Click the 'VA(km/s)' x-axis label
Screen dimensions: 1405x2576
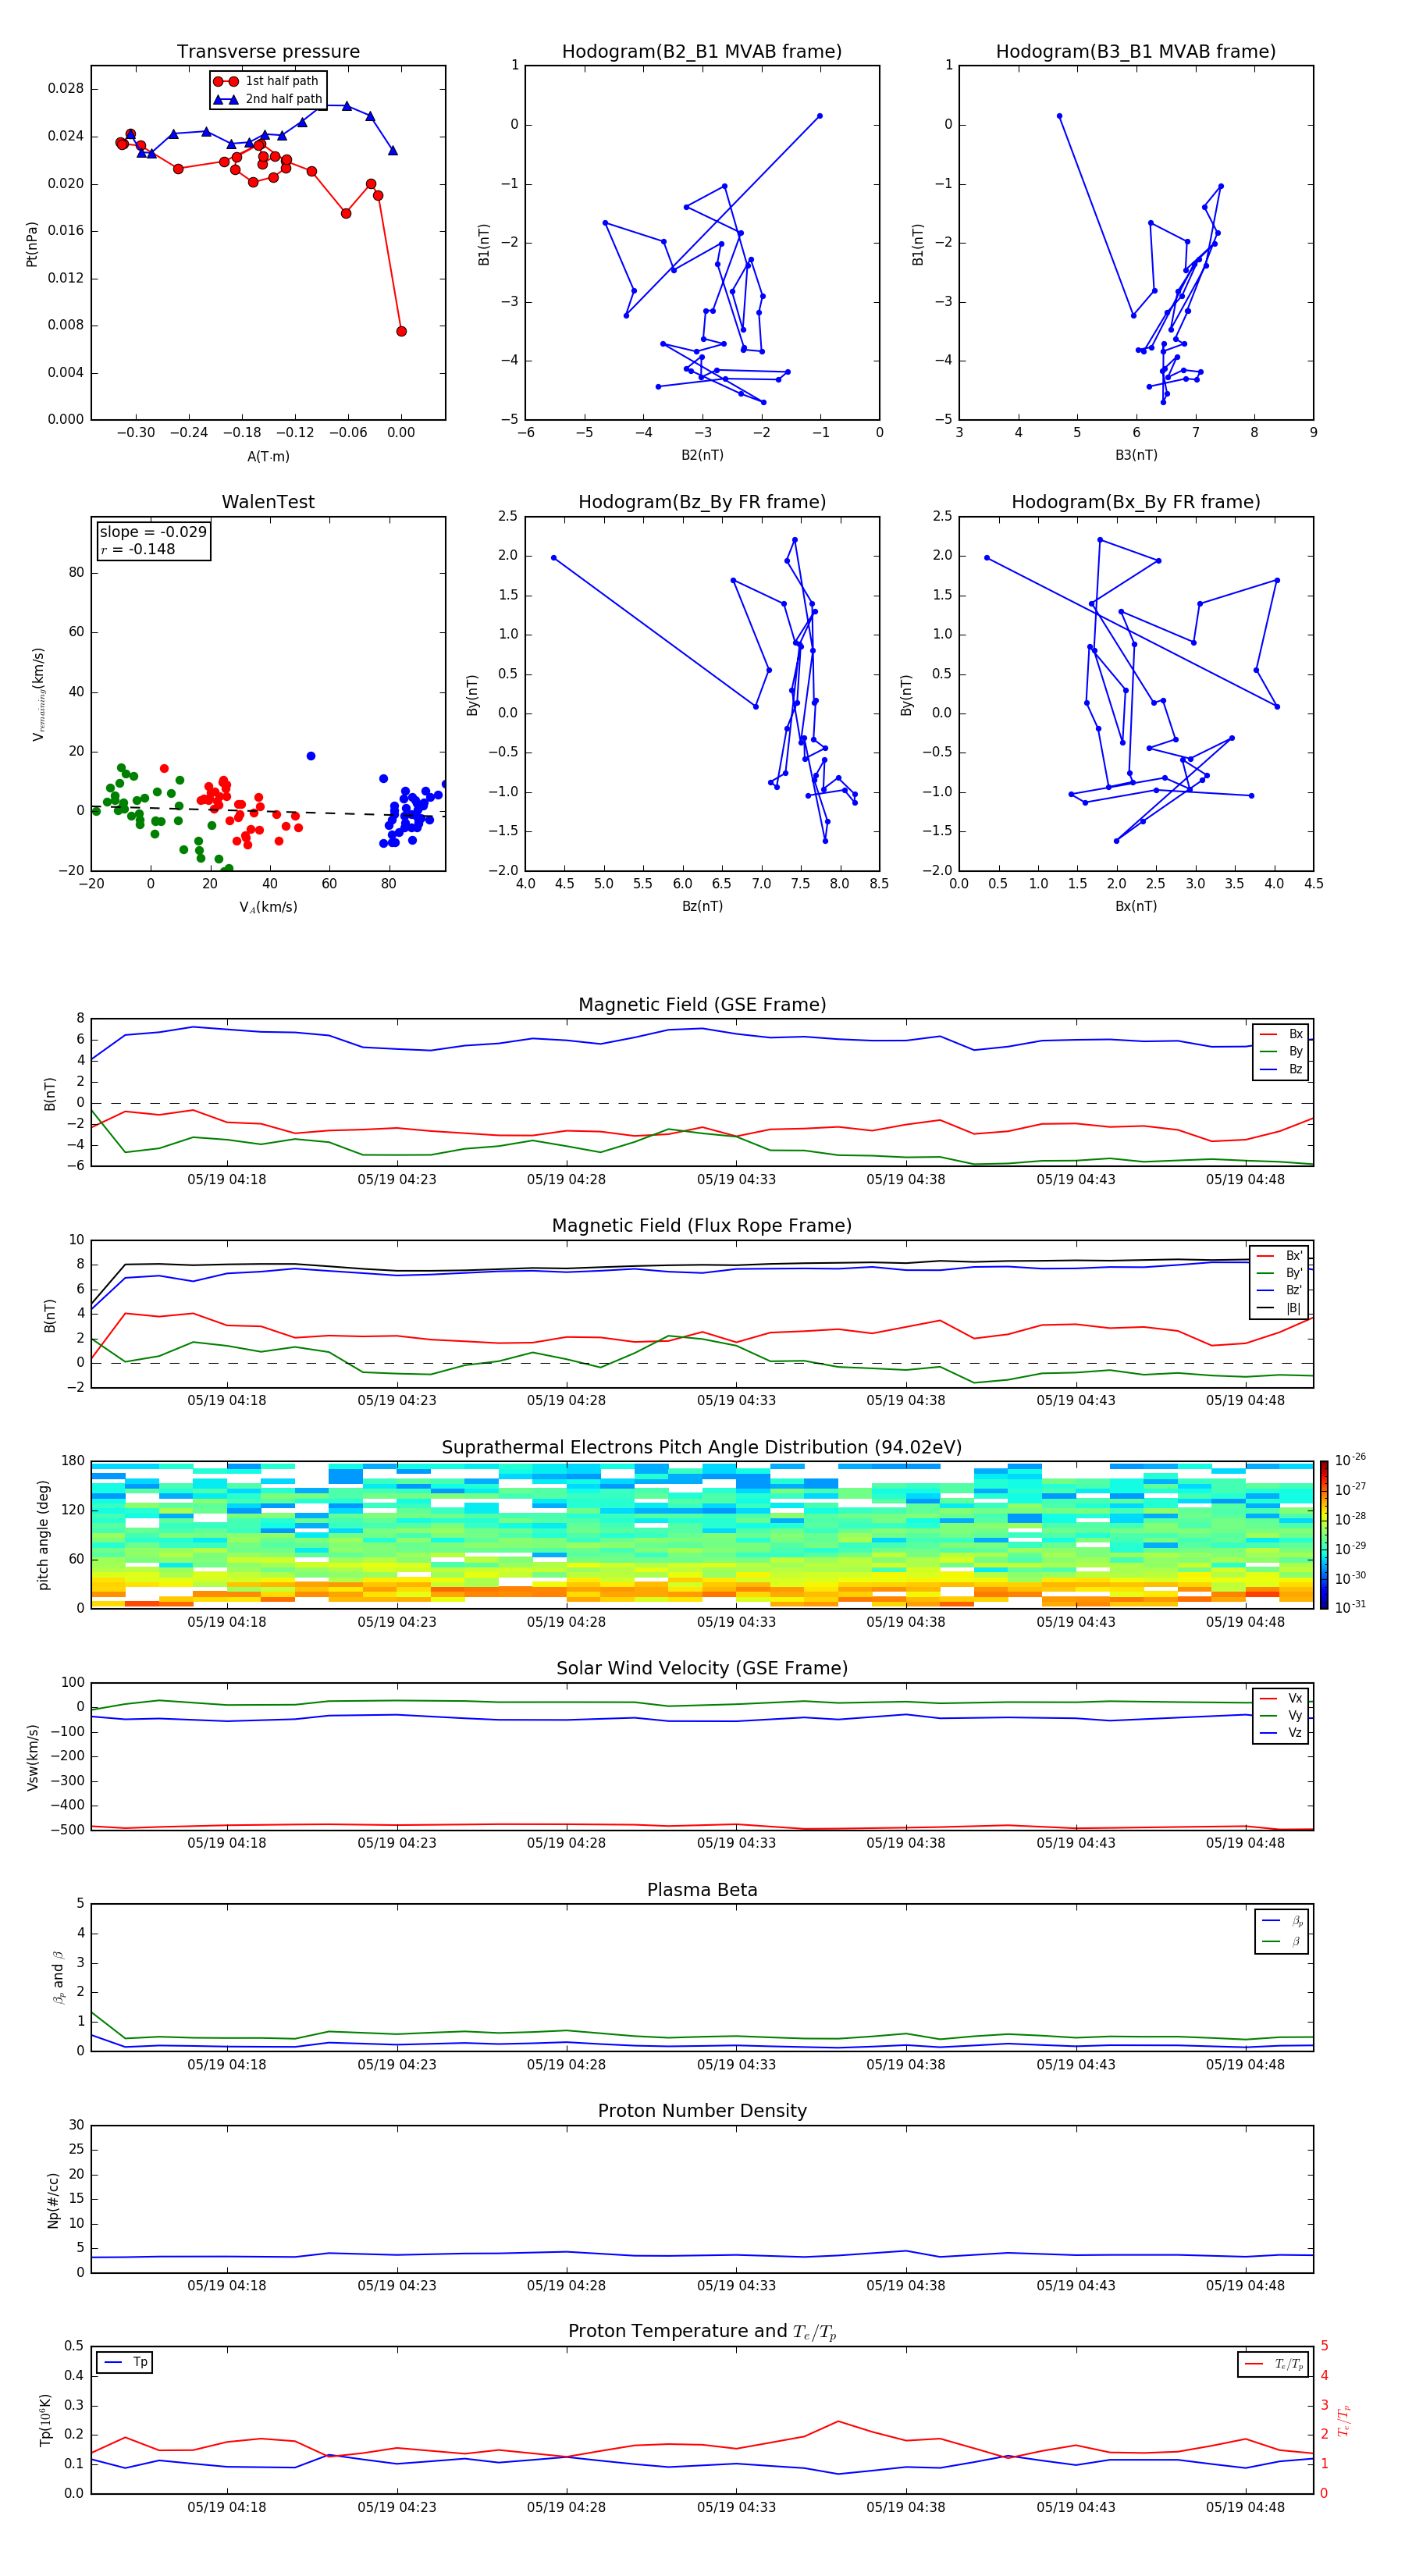268,908
